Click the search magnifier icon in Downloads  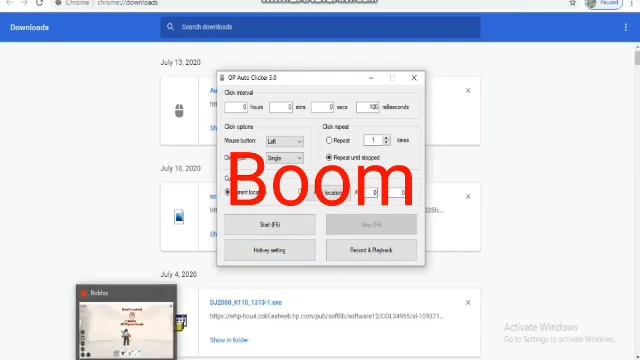click(170, 27)
